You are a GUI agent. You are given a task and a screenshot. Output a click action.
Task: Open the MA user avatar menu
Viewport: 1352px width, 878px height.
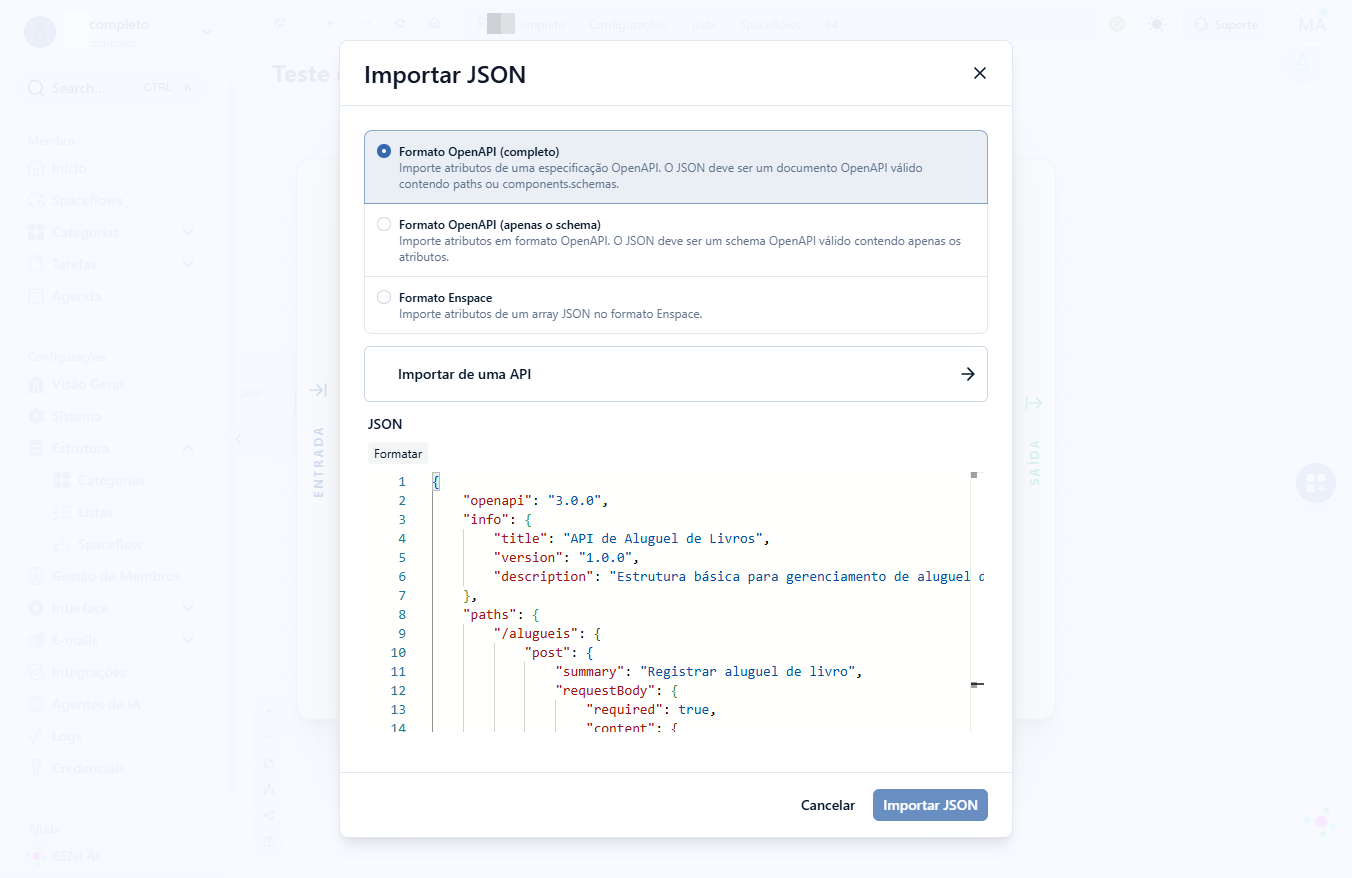(1311, 25)
